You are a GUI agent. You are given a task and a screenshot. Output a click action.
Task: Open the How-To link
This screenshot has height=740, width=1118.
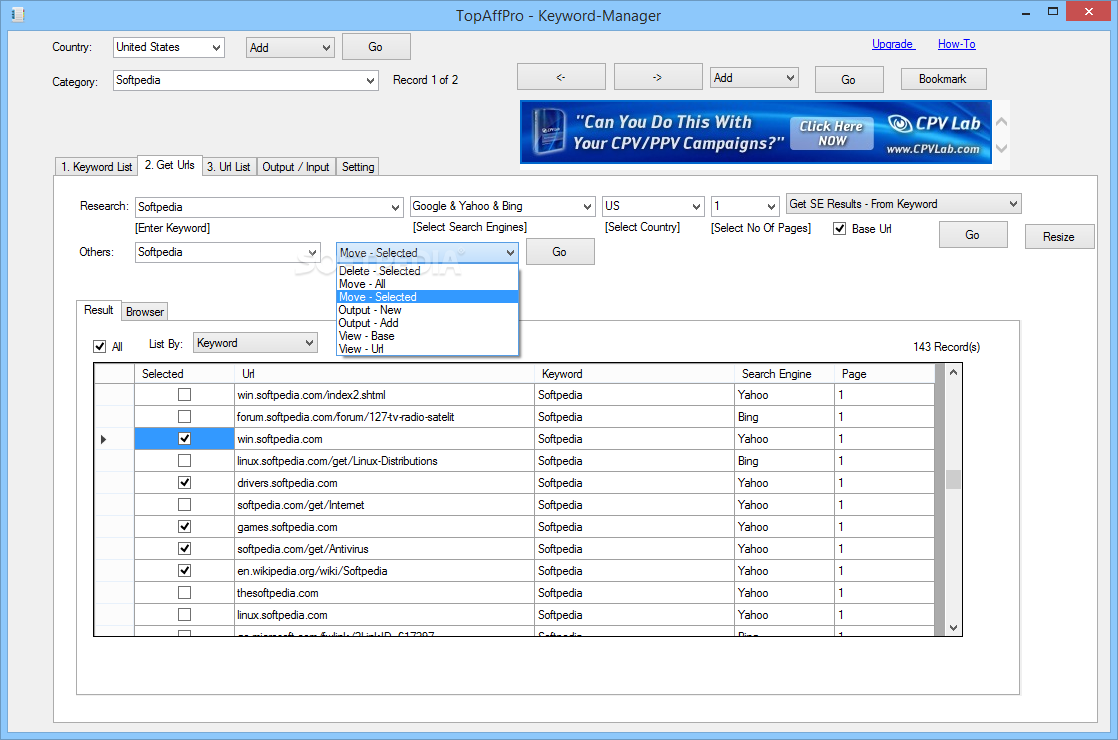click(x=957, y=44)
